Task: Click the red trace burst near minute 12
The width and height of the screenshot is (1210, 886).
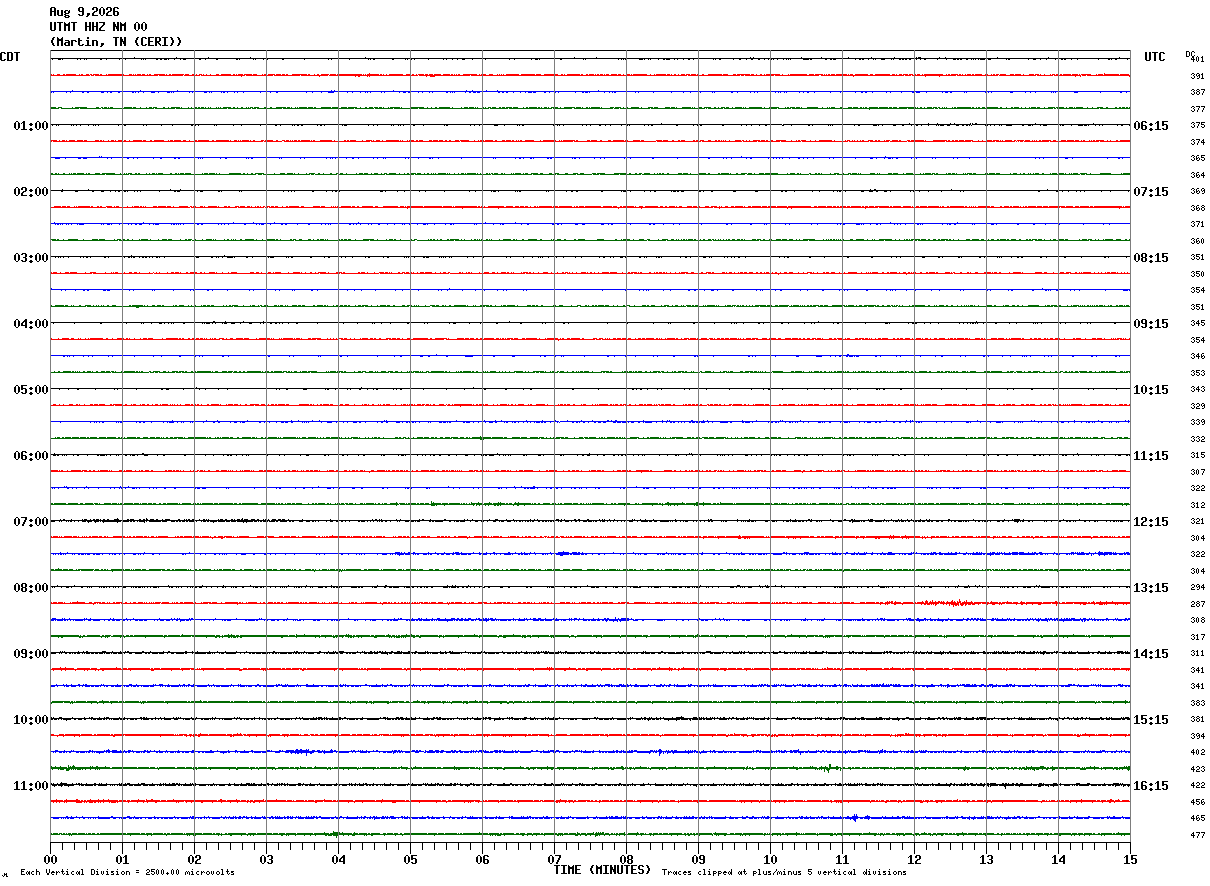Action: coord(948,603)
